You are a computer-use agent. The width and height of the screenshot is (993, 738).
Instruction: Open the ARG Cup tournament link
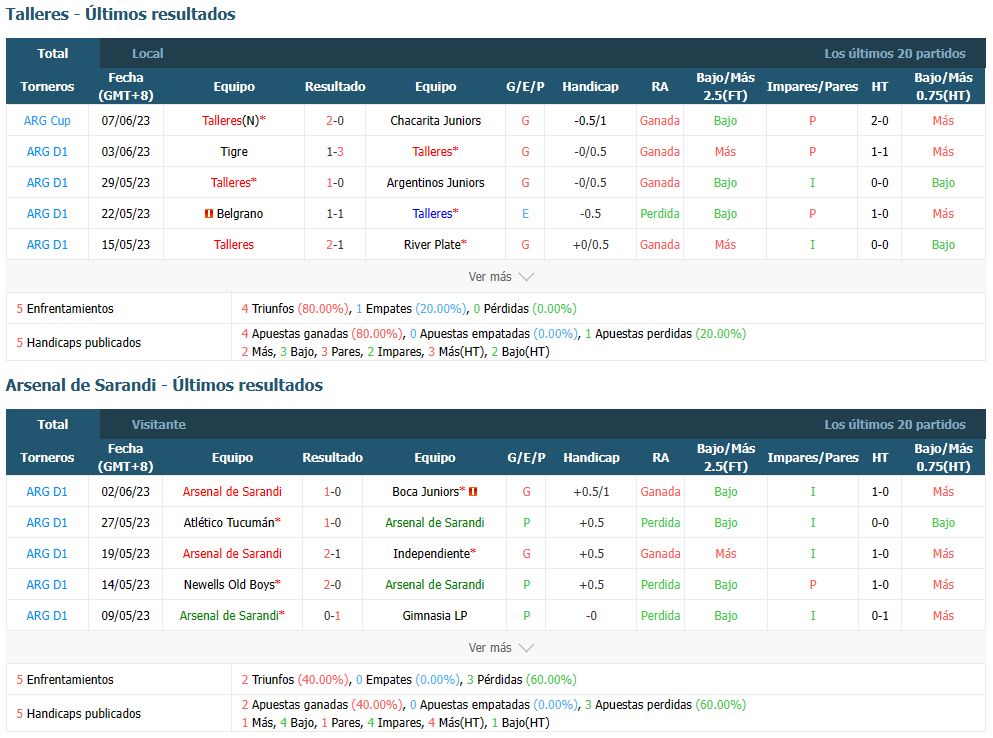47,120
